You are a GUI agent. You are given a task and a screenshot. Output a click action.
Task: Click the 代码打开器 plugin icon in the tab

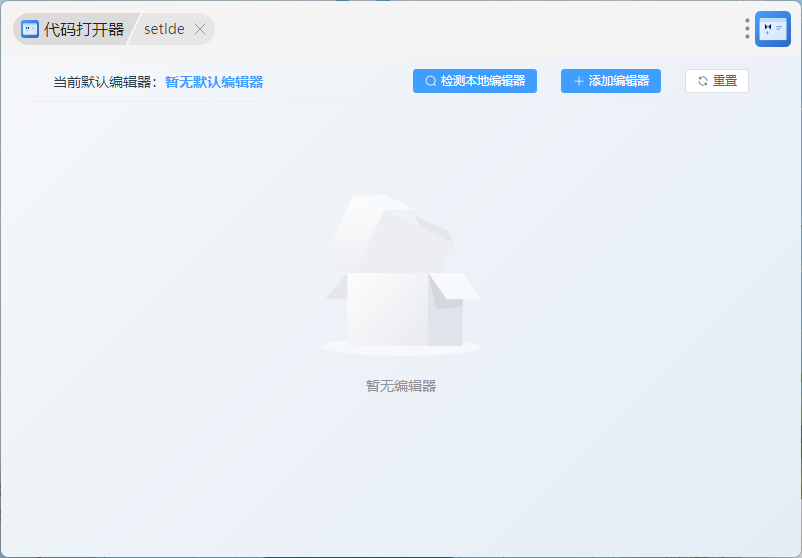(30, 29)
